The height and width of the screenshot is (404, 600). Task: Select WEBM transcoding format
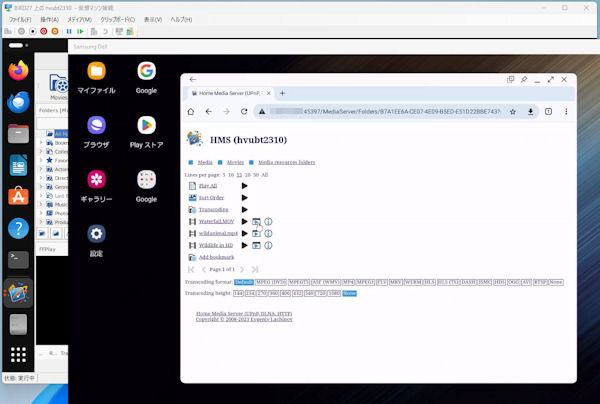(x=413, y=282)
